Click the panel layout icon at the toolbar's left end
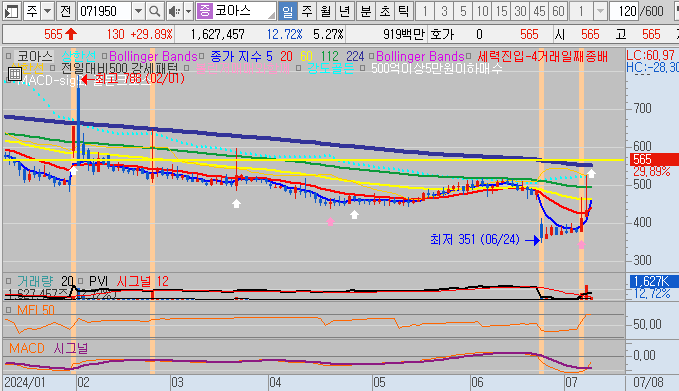The height and width of the screenshot is (391, 679). click(x=11, y=11)
